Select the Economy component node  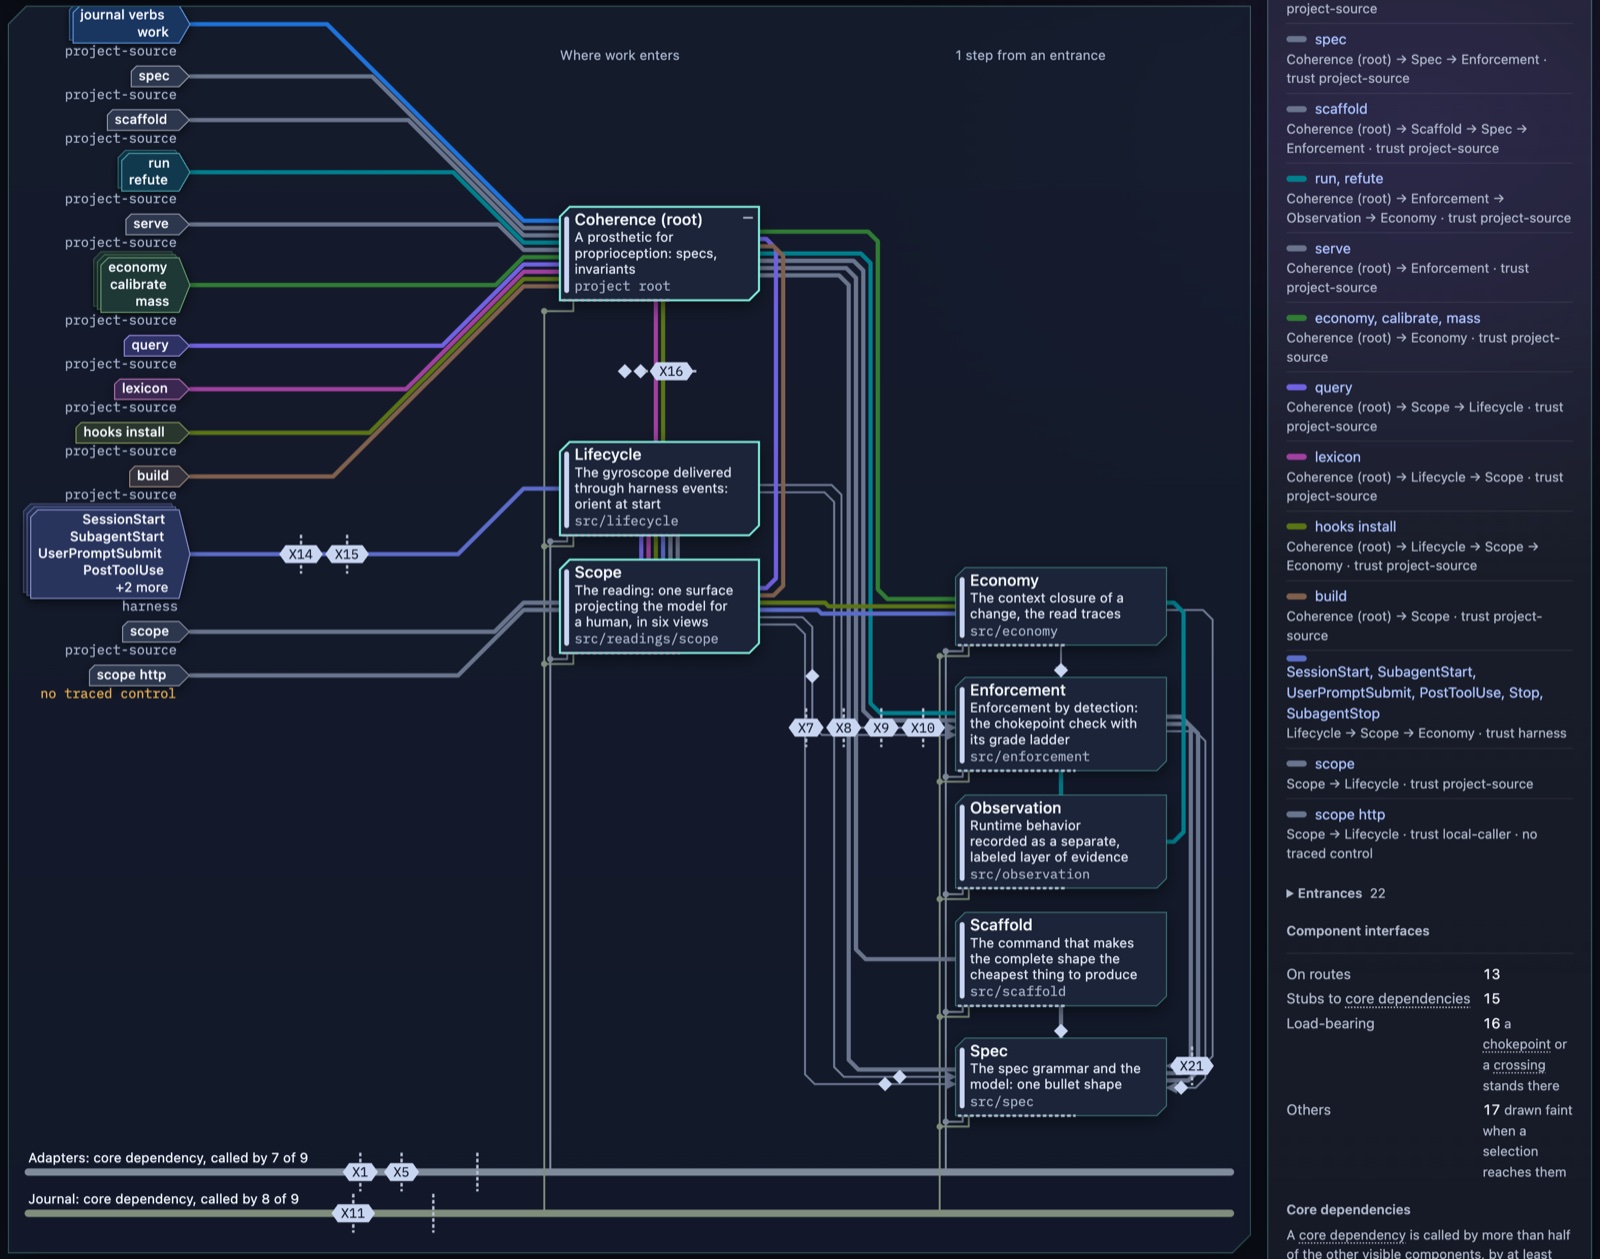[1062, 606]
